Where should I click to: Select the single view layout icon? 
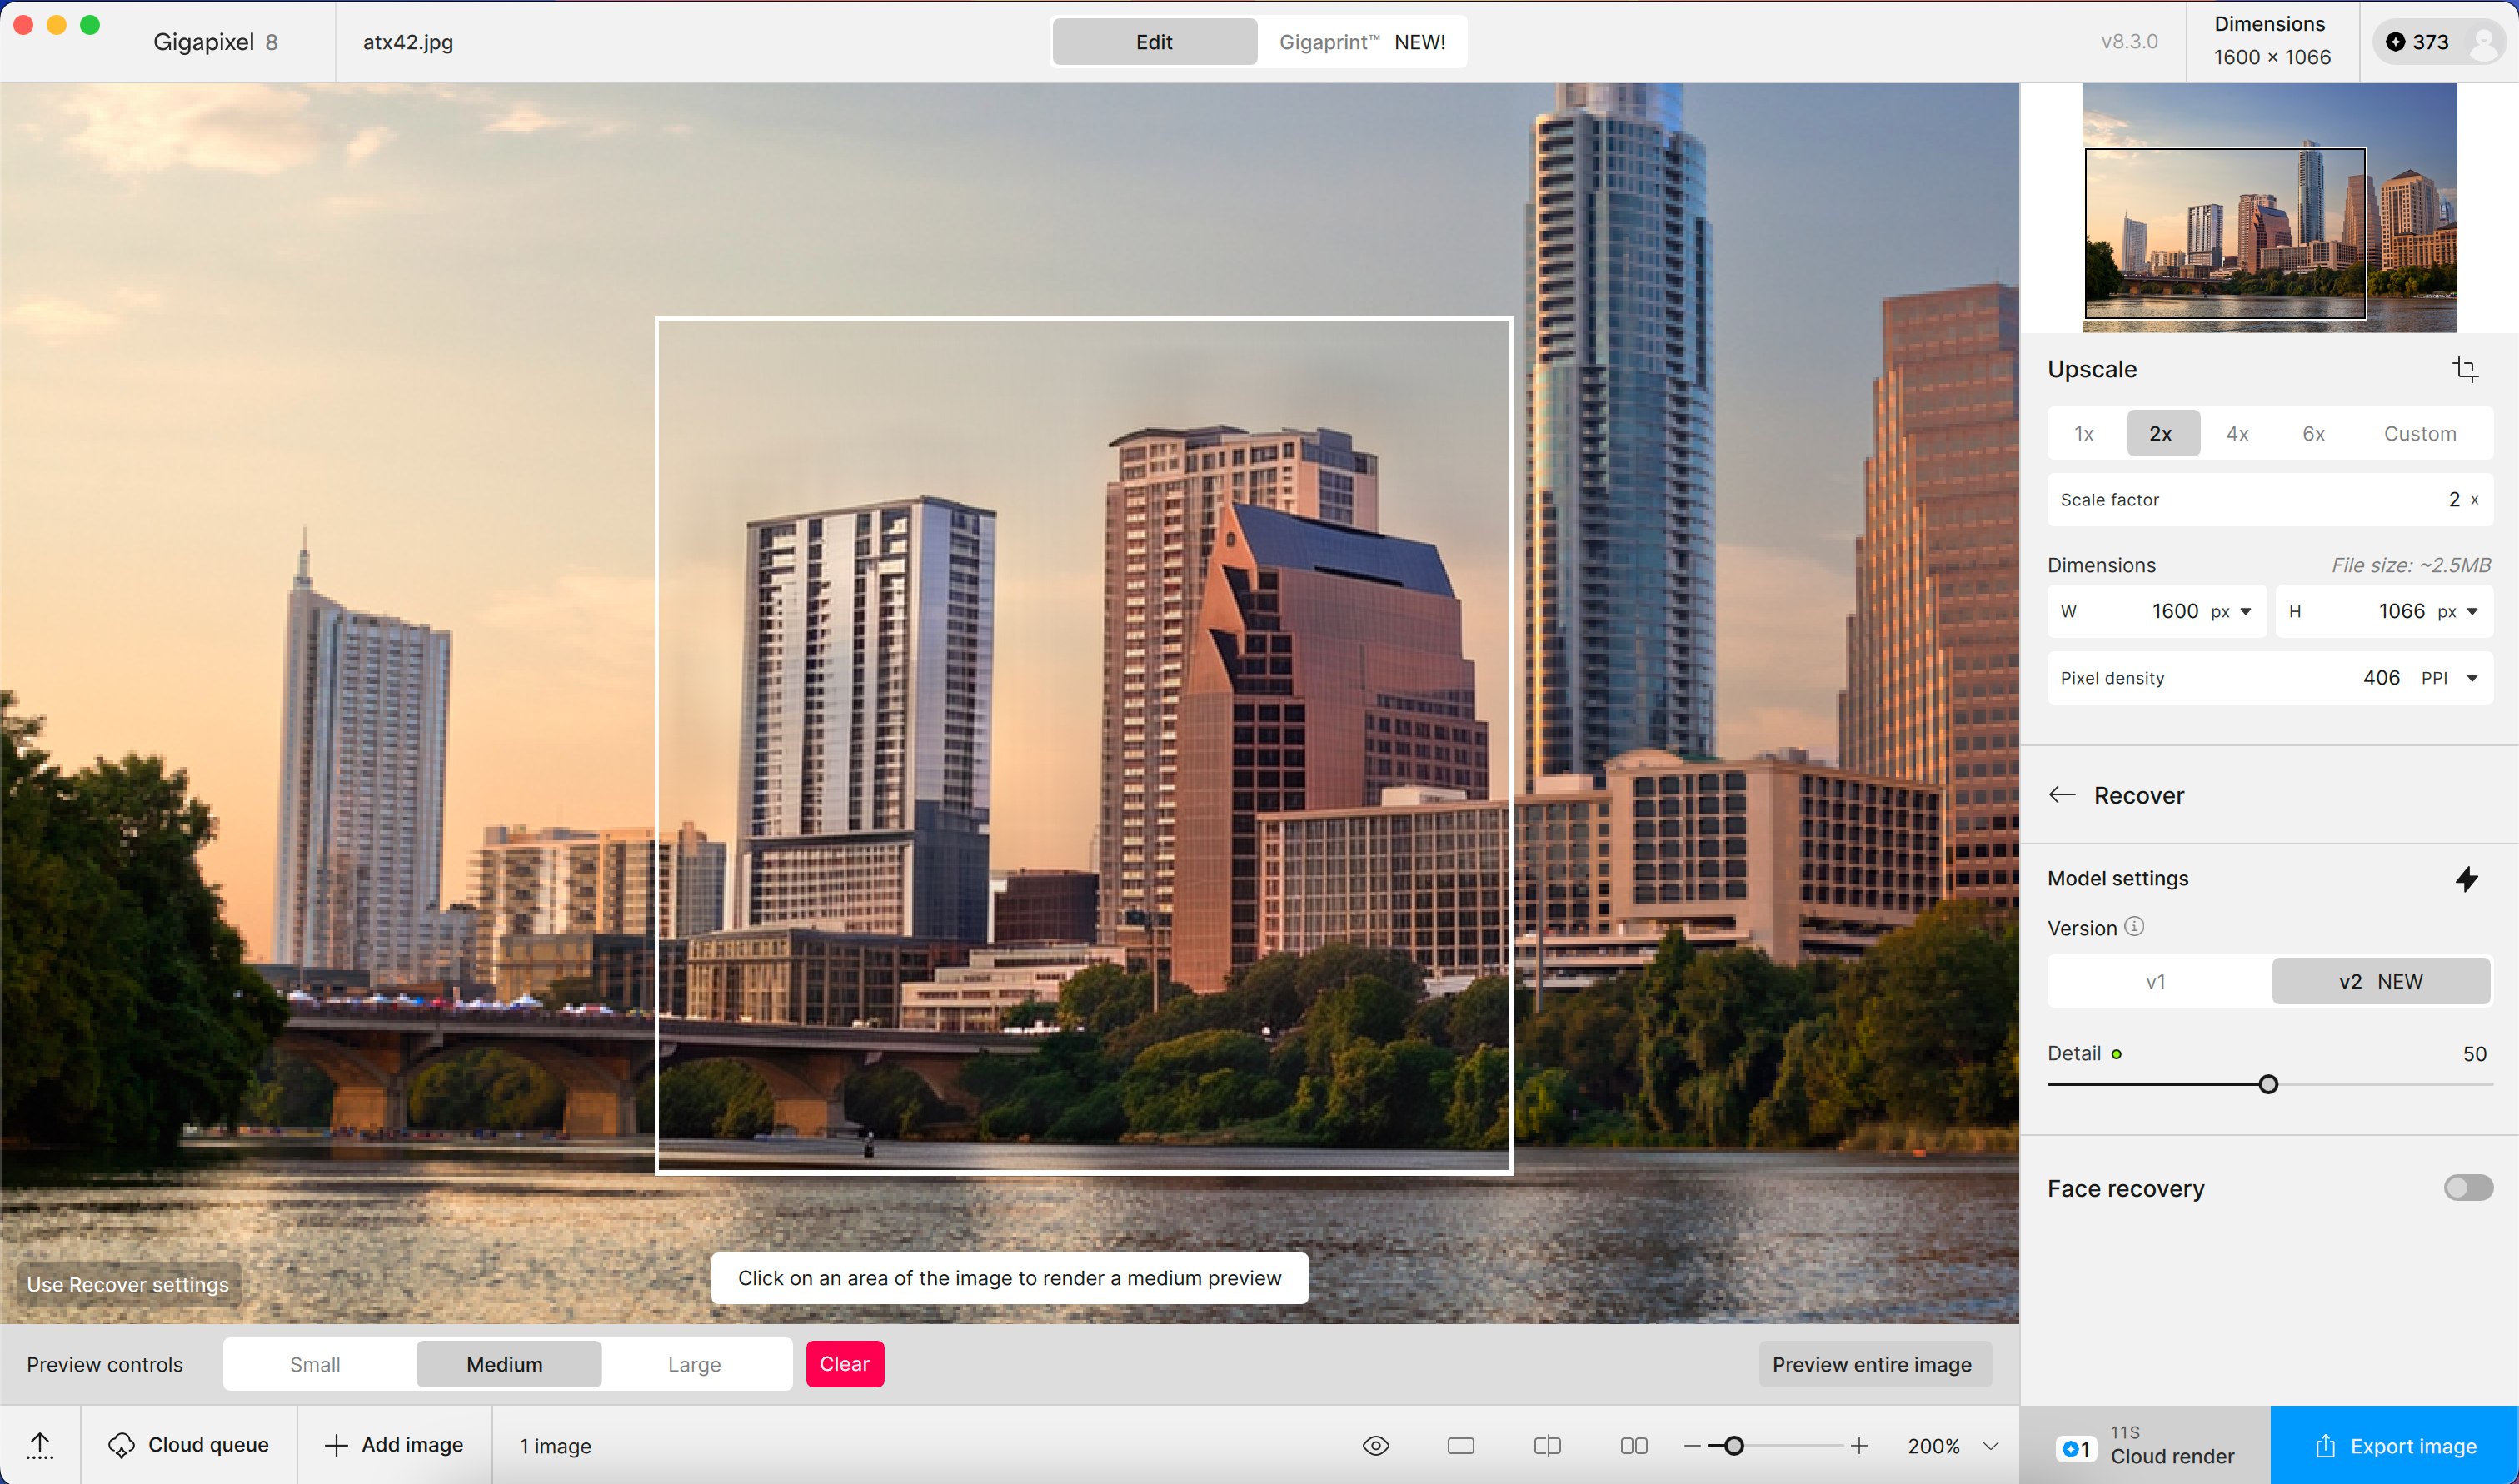coord(1461,1446)
